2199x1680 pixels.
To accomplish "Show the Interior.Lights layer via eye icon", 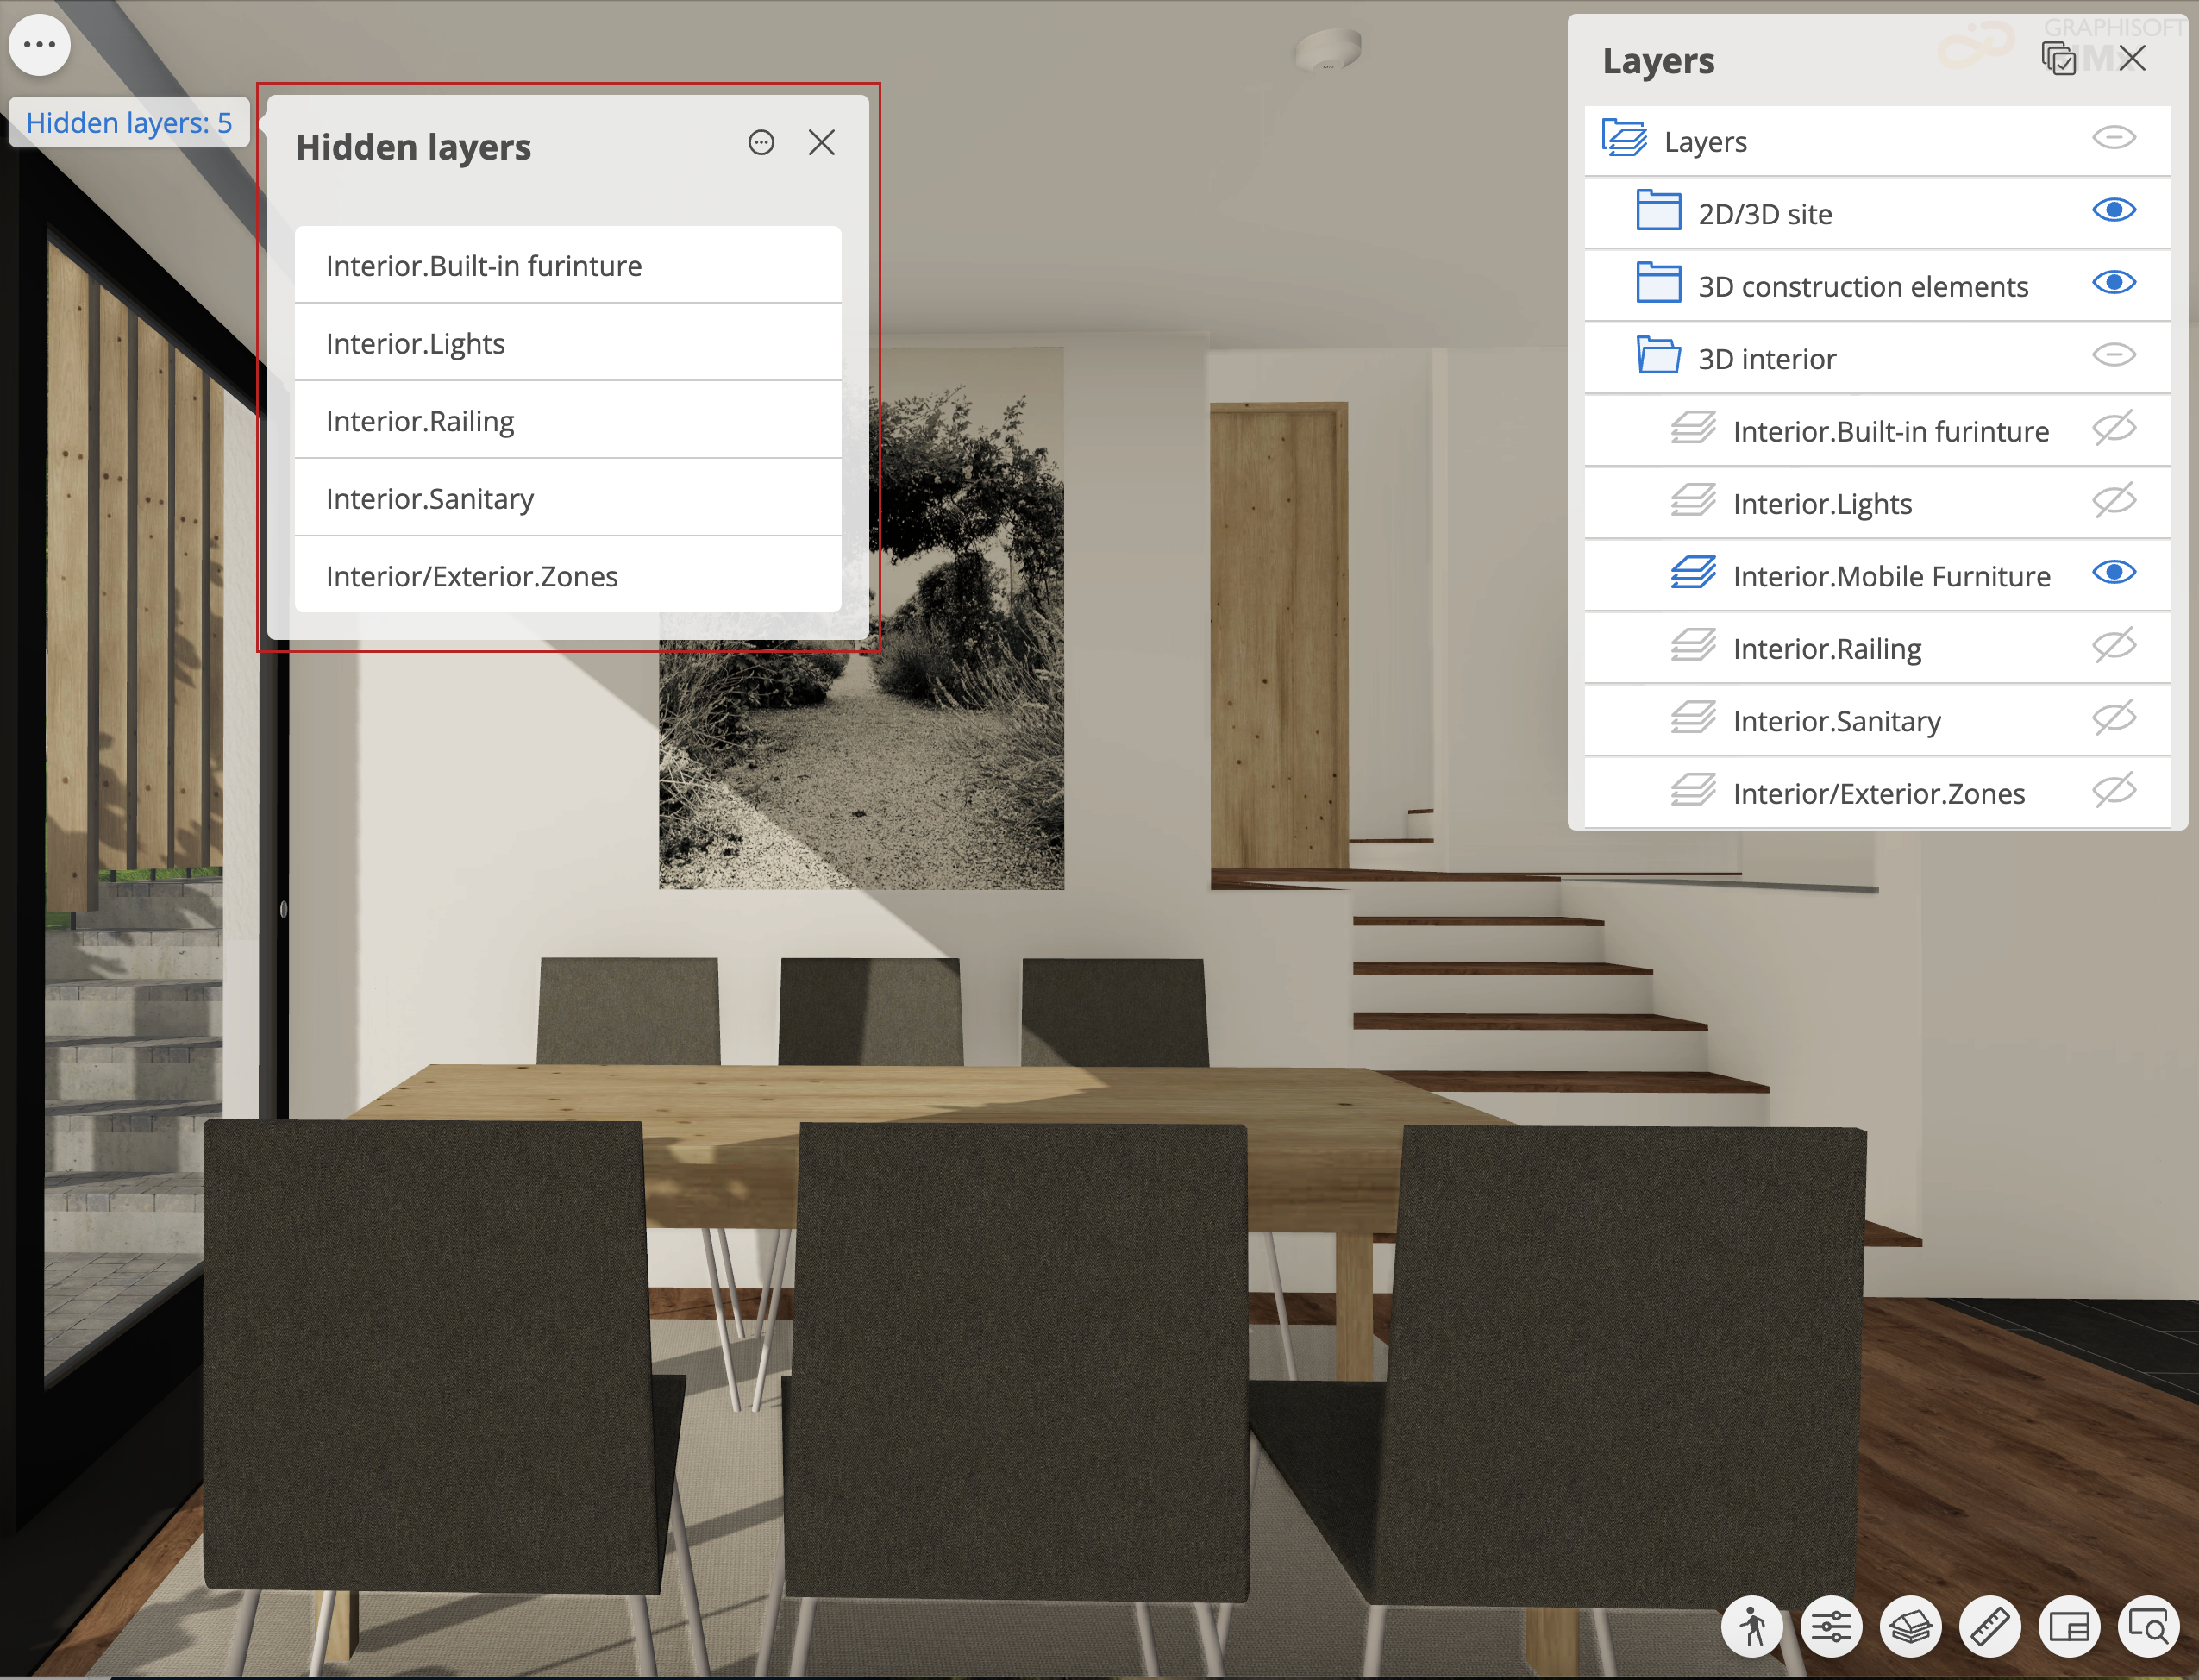I will pos(2113,500).
